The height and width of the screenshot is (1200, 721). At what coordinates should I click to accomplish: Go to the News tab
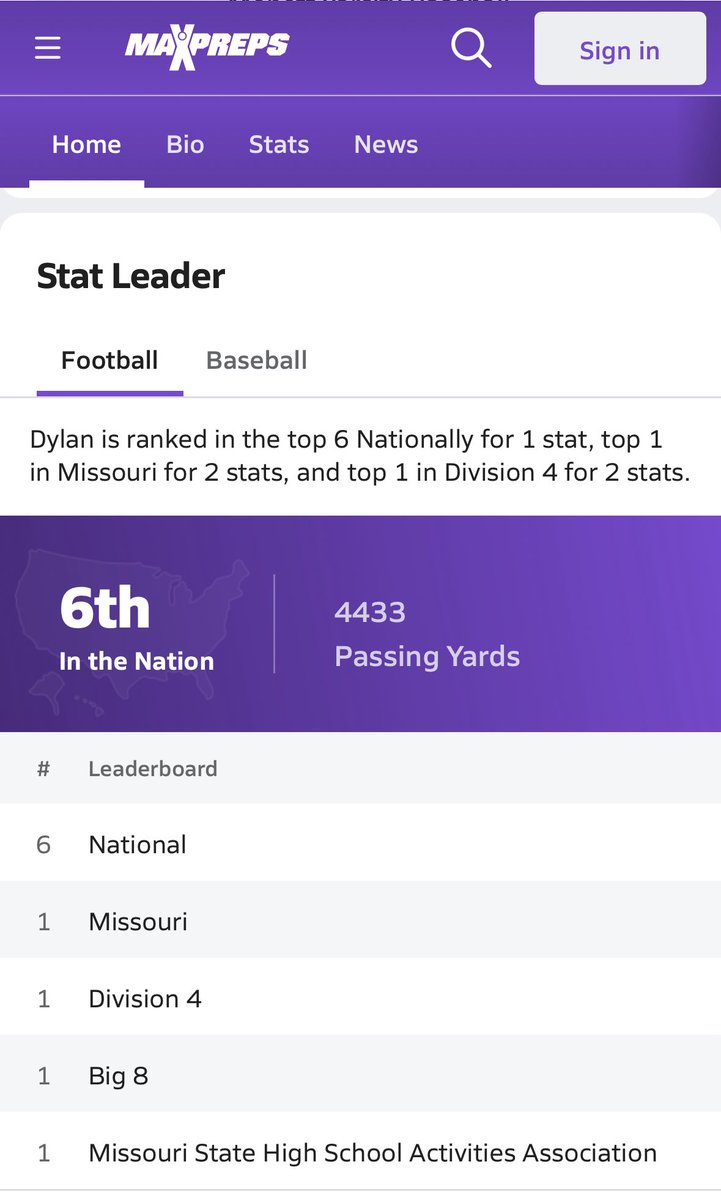tap(386, 144)
